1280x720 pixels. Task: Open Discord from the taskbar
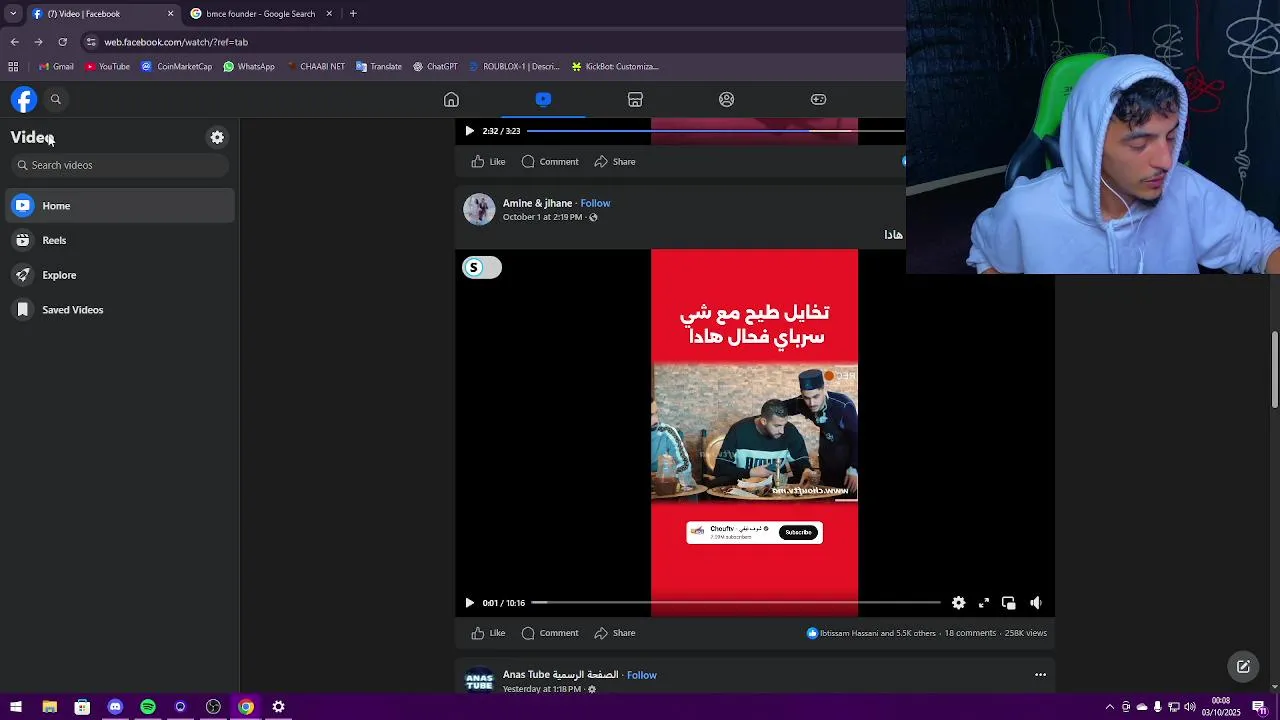click(x=115, y=707)
